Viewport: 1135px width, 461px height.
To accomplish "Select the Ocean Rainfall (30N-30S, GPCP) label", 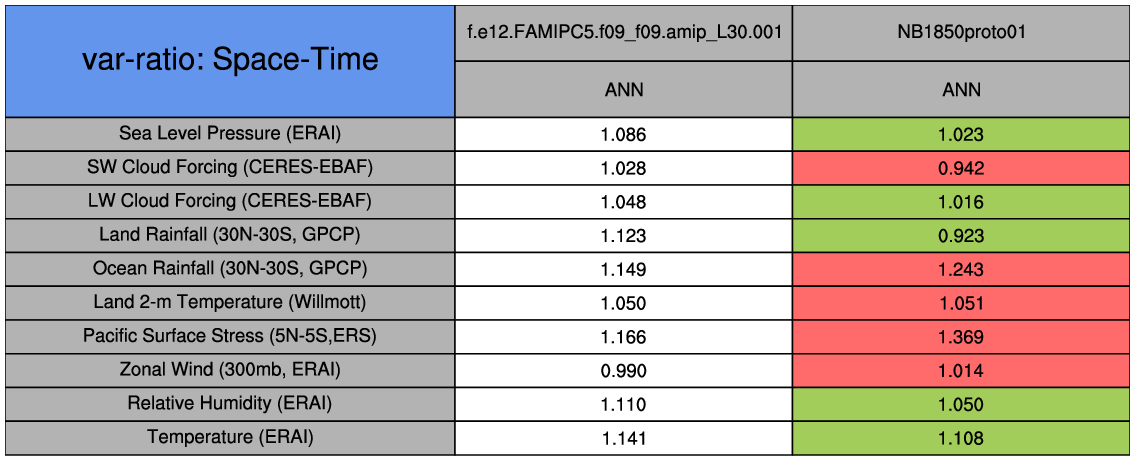I will point(230,269).
